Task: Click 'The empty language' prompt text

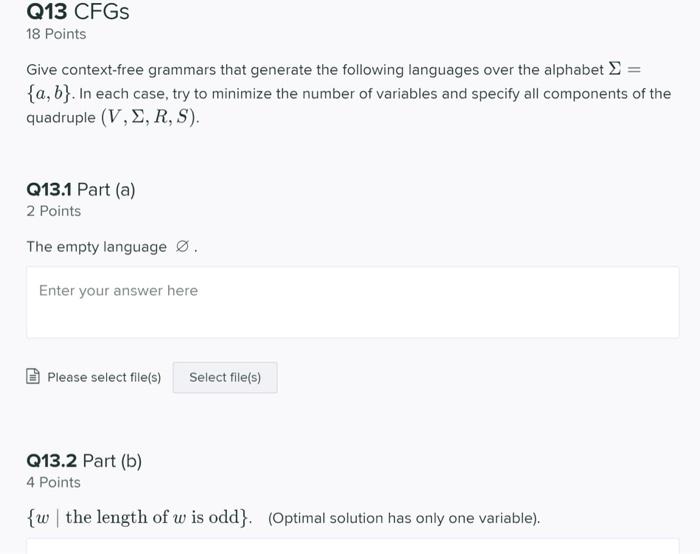Action: point(97,247)
